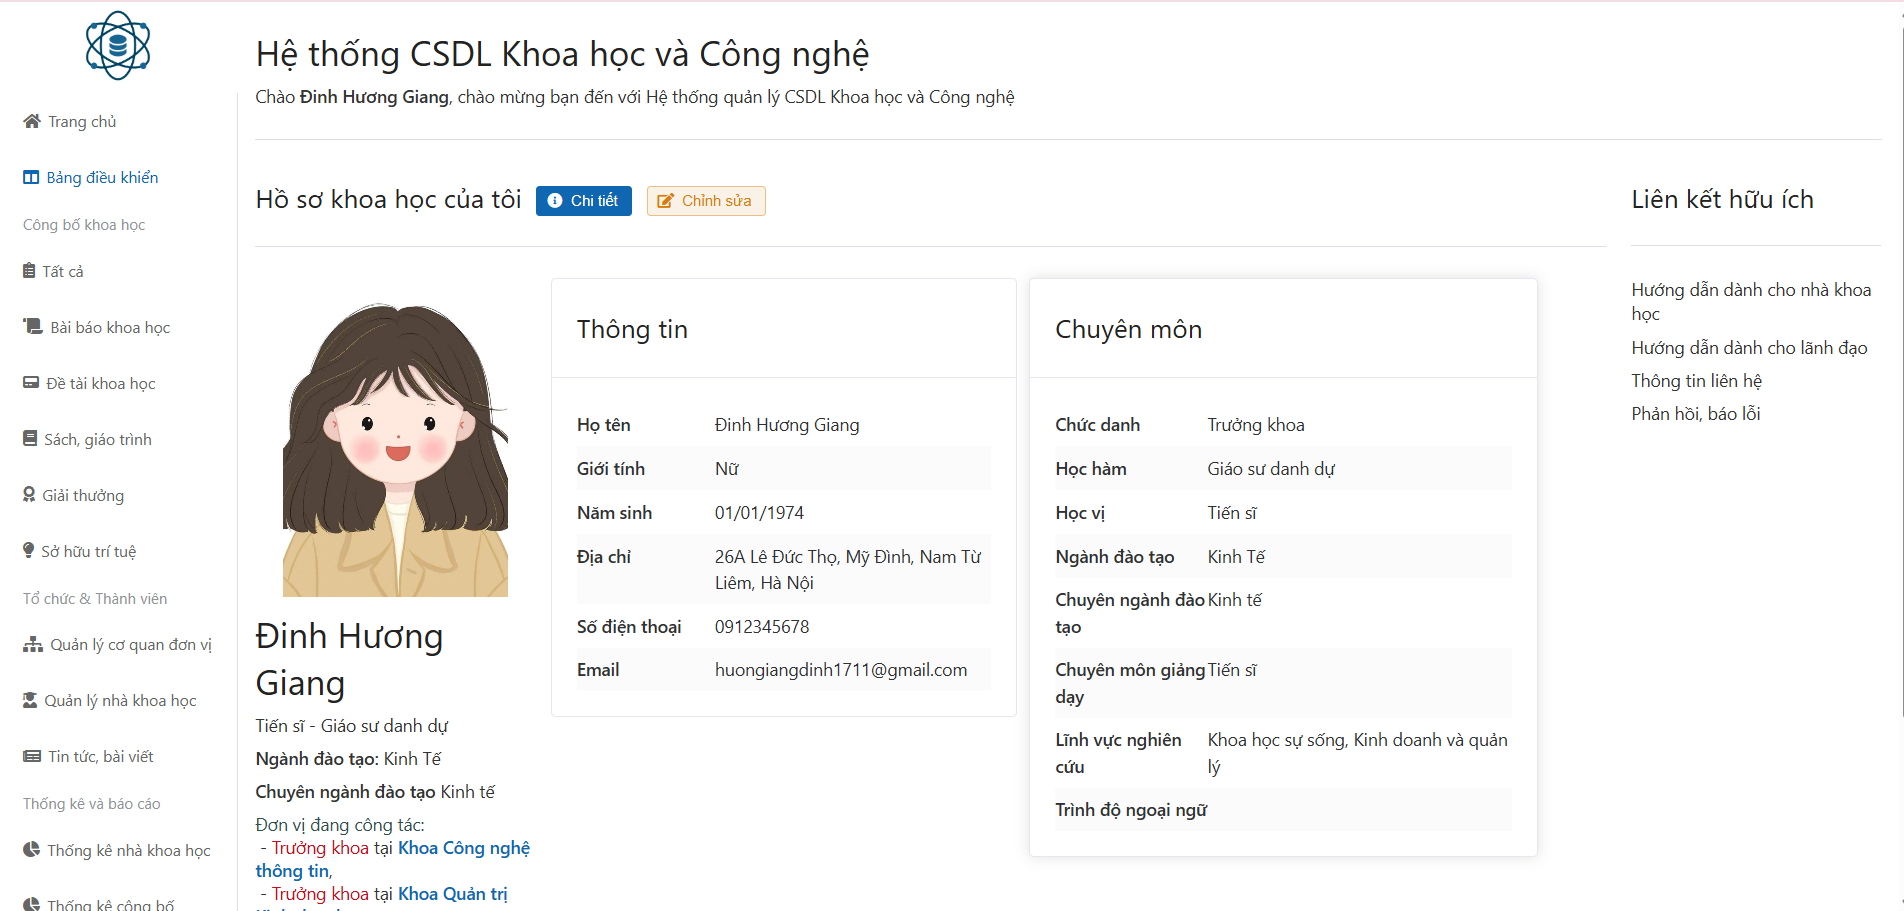
Task: Open Hướng dẫn dành cho nhà khoa học link
Action: pyautogui.click(x=1751, y=301)
